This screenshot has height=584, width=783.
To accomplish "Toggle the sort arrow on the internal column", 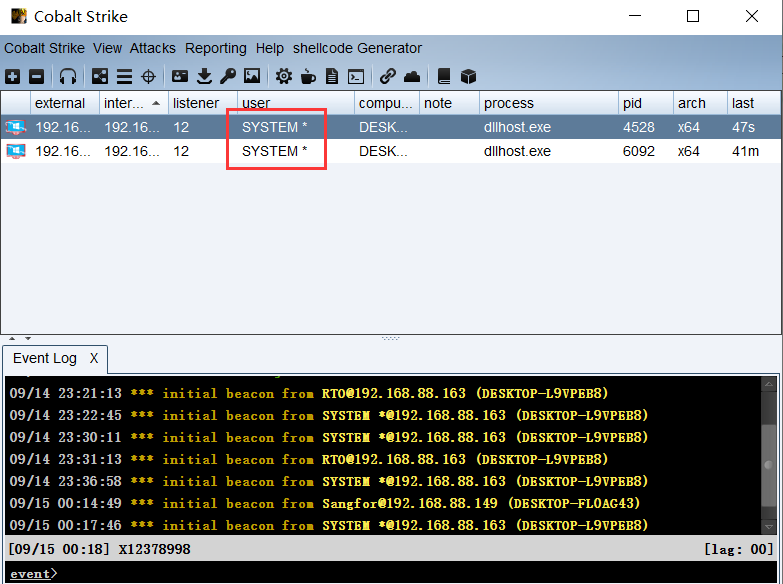I will [156, 103].
